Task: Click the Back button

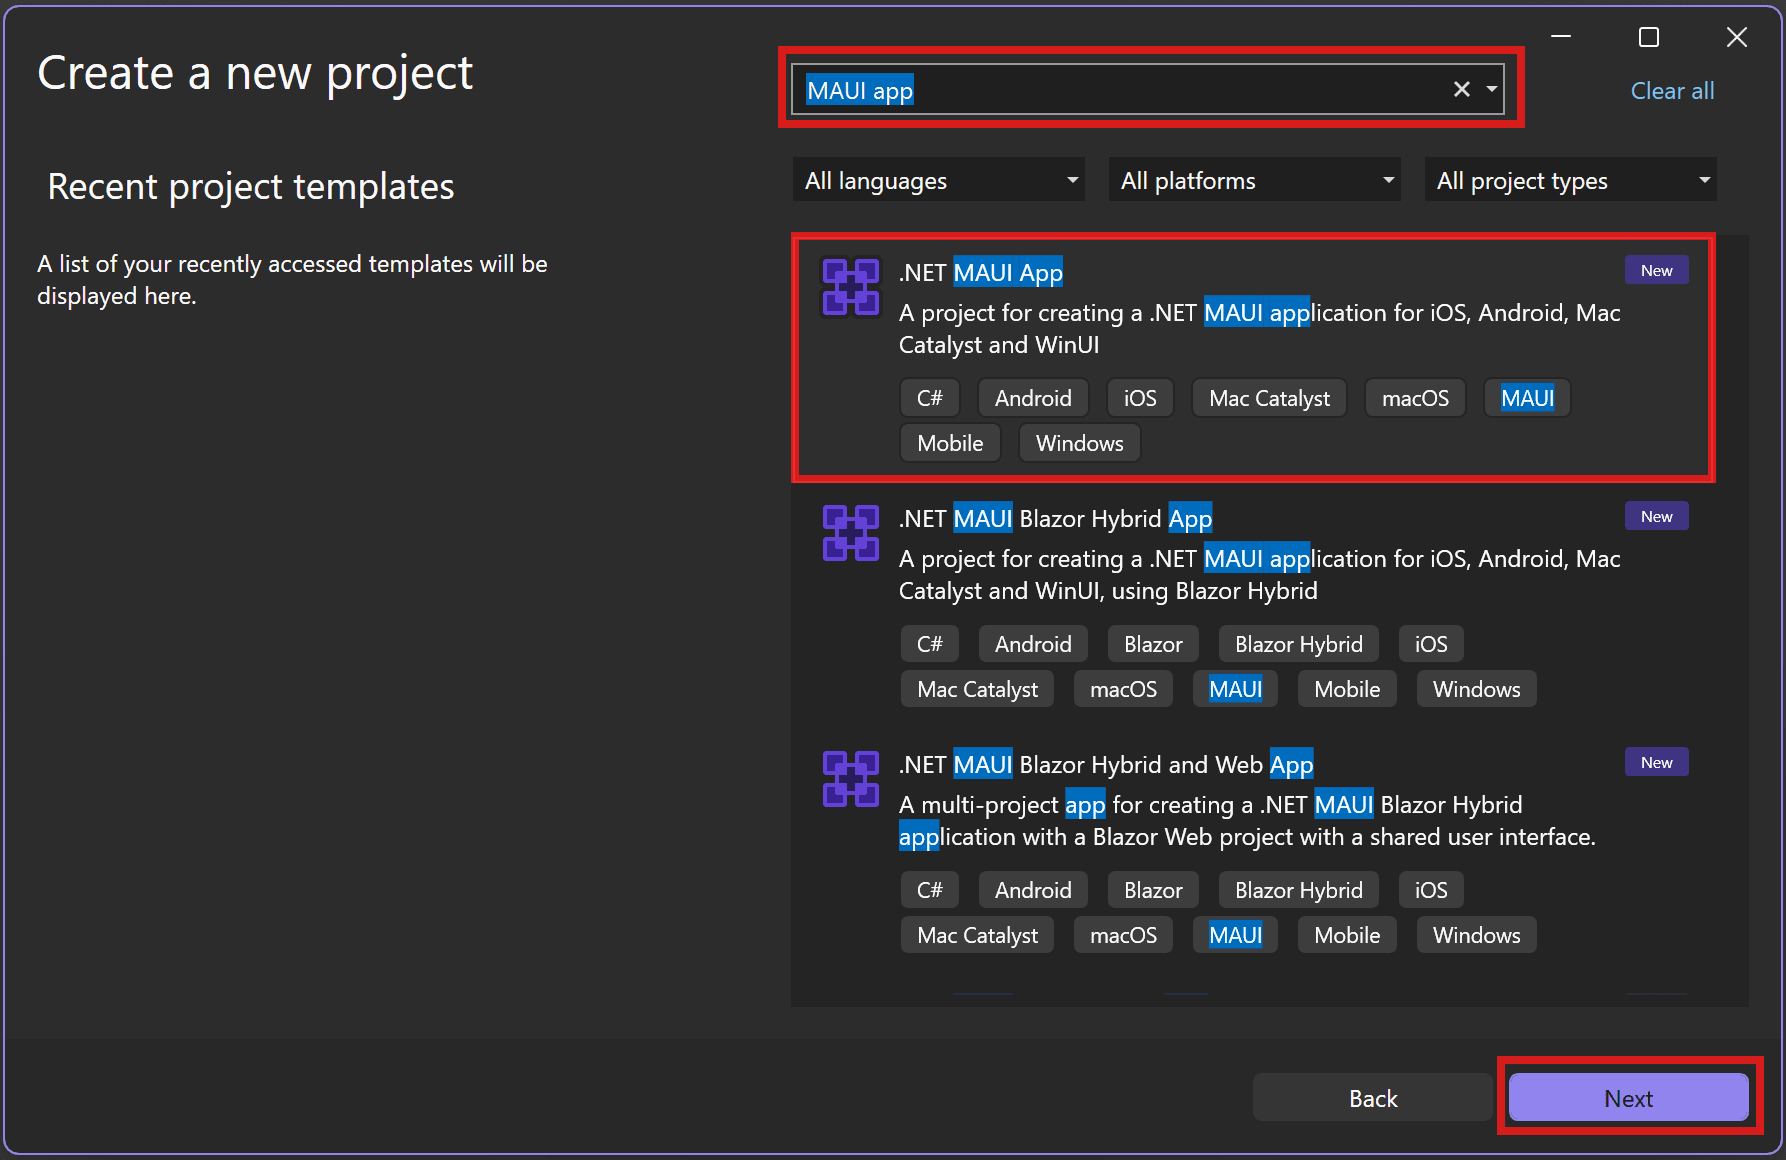Action: pos(1373,1098)
